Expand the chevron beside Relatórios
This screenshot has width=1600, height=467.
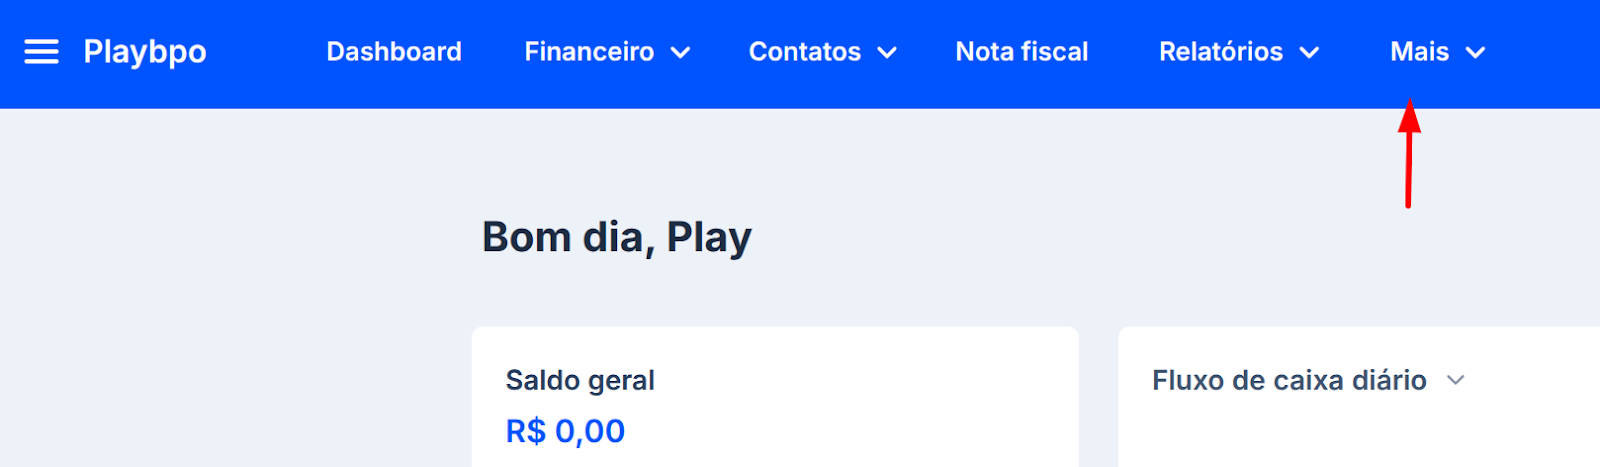1309,53
